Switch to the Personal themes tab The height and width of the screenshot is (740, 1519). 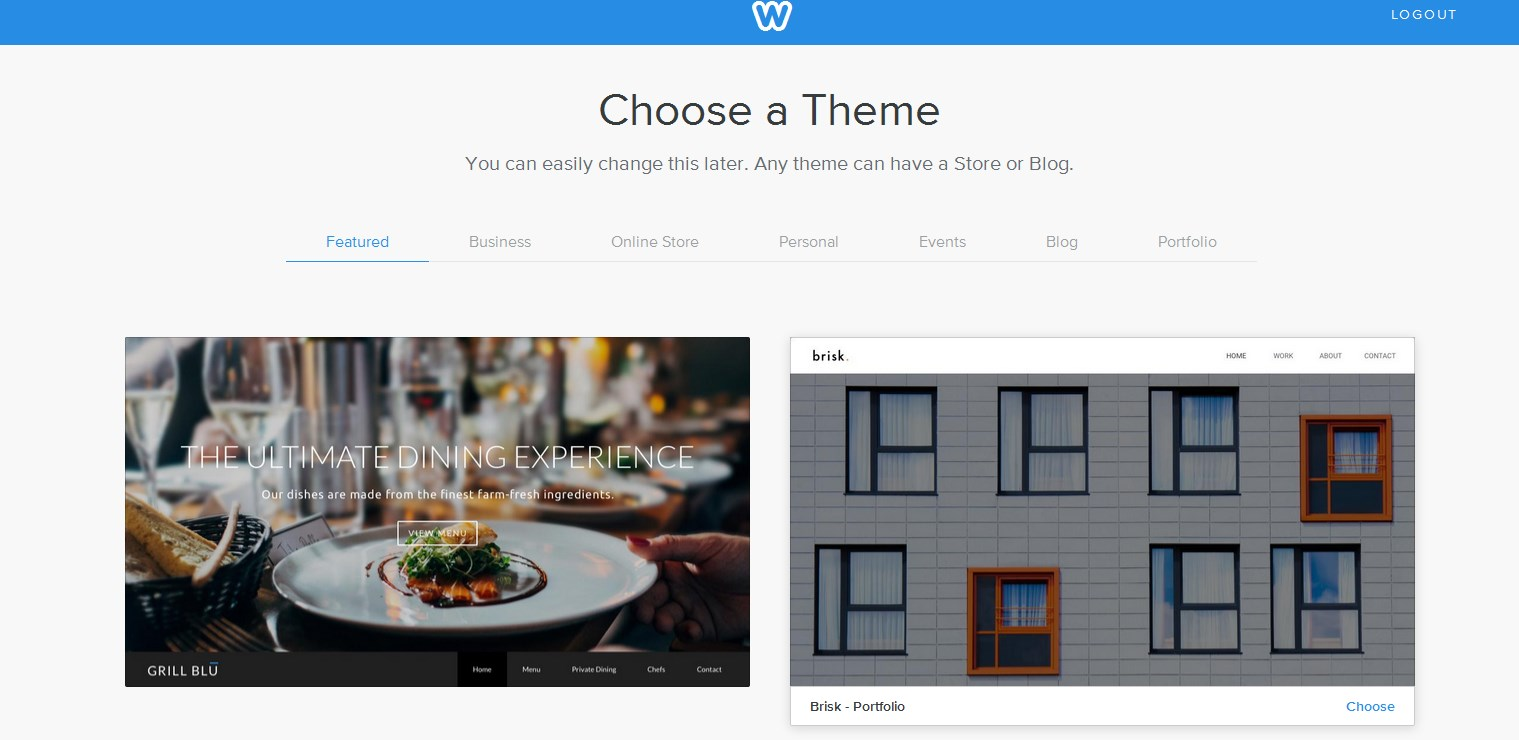[x=809, y=242]
